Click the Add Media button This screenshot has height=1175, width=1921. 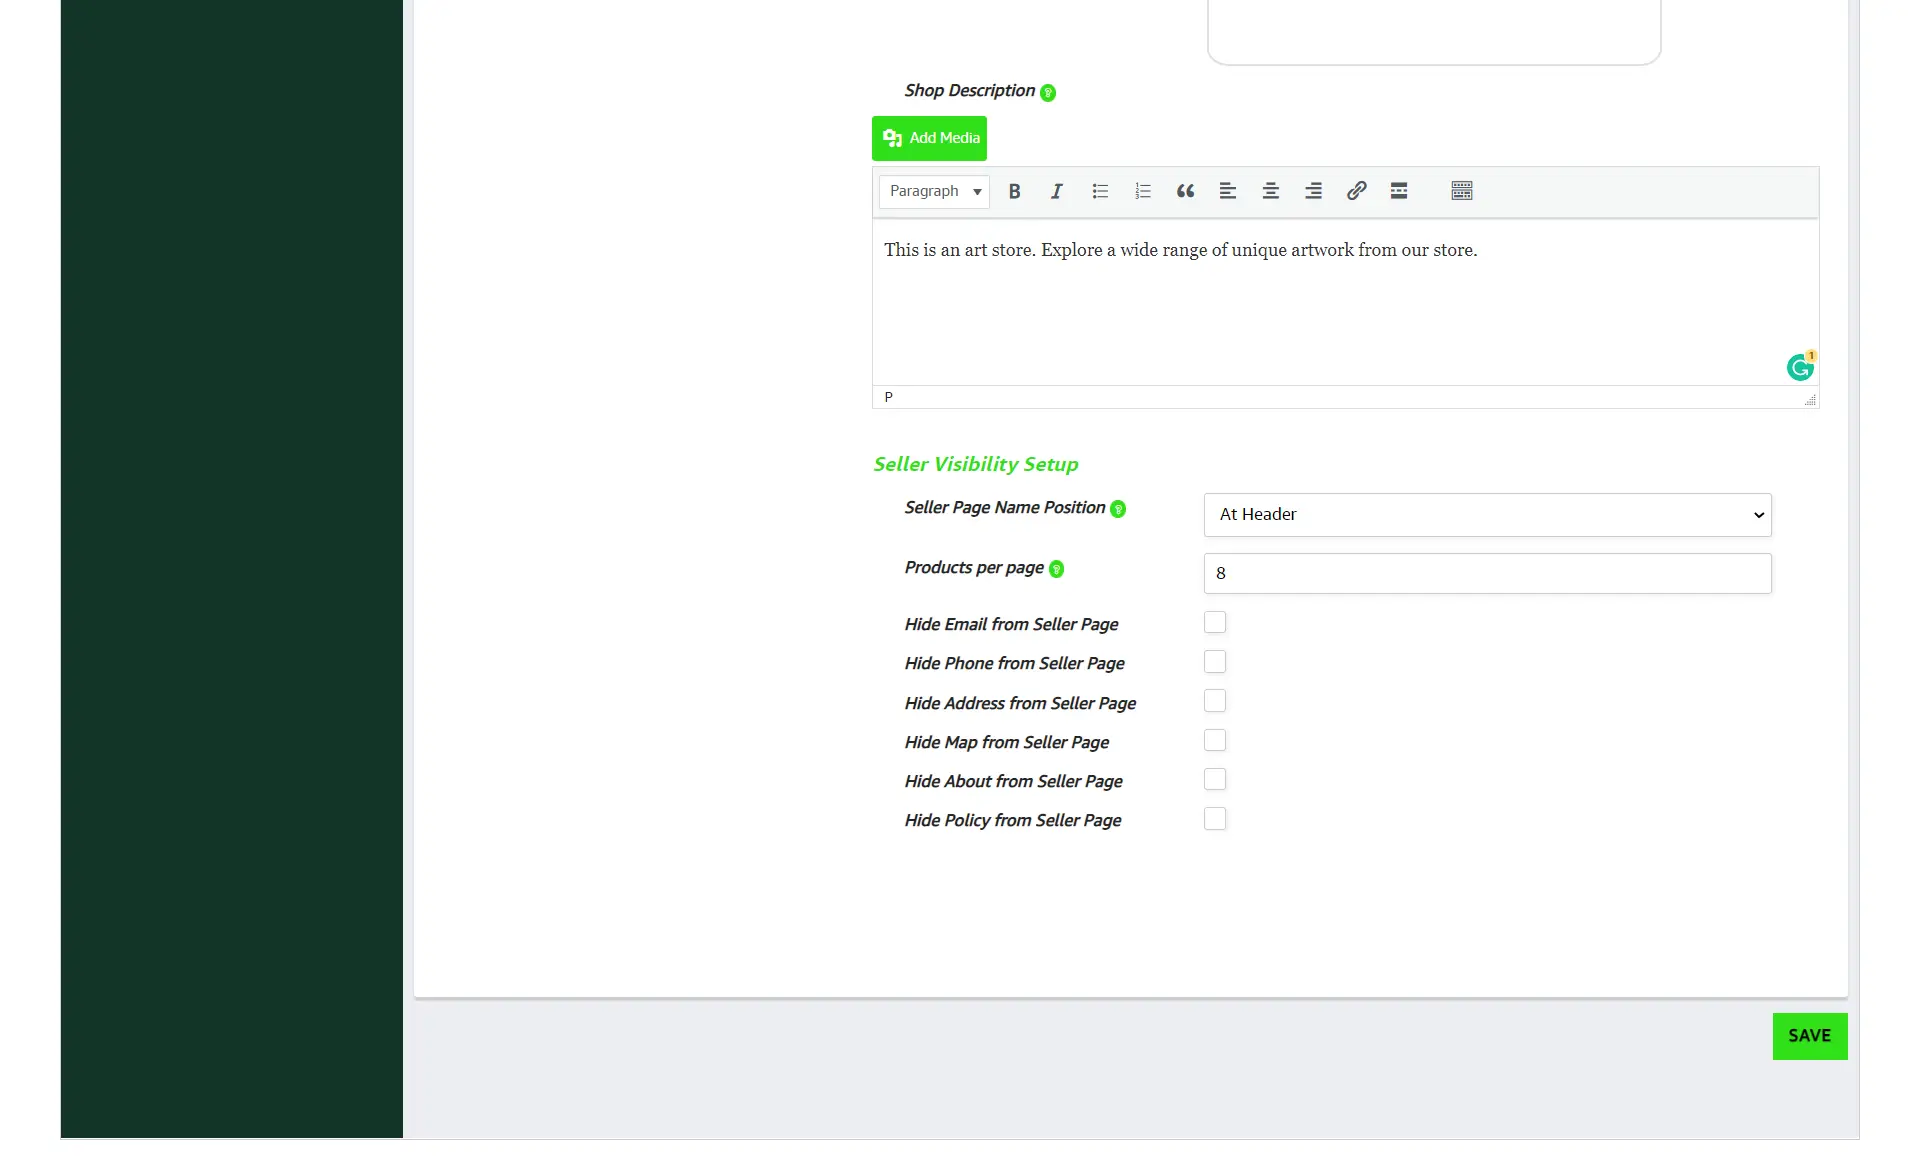click(928, 138)
